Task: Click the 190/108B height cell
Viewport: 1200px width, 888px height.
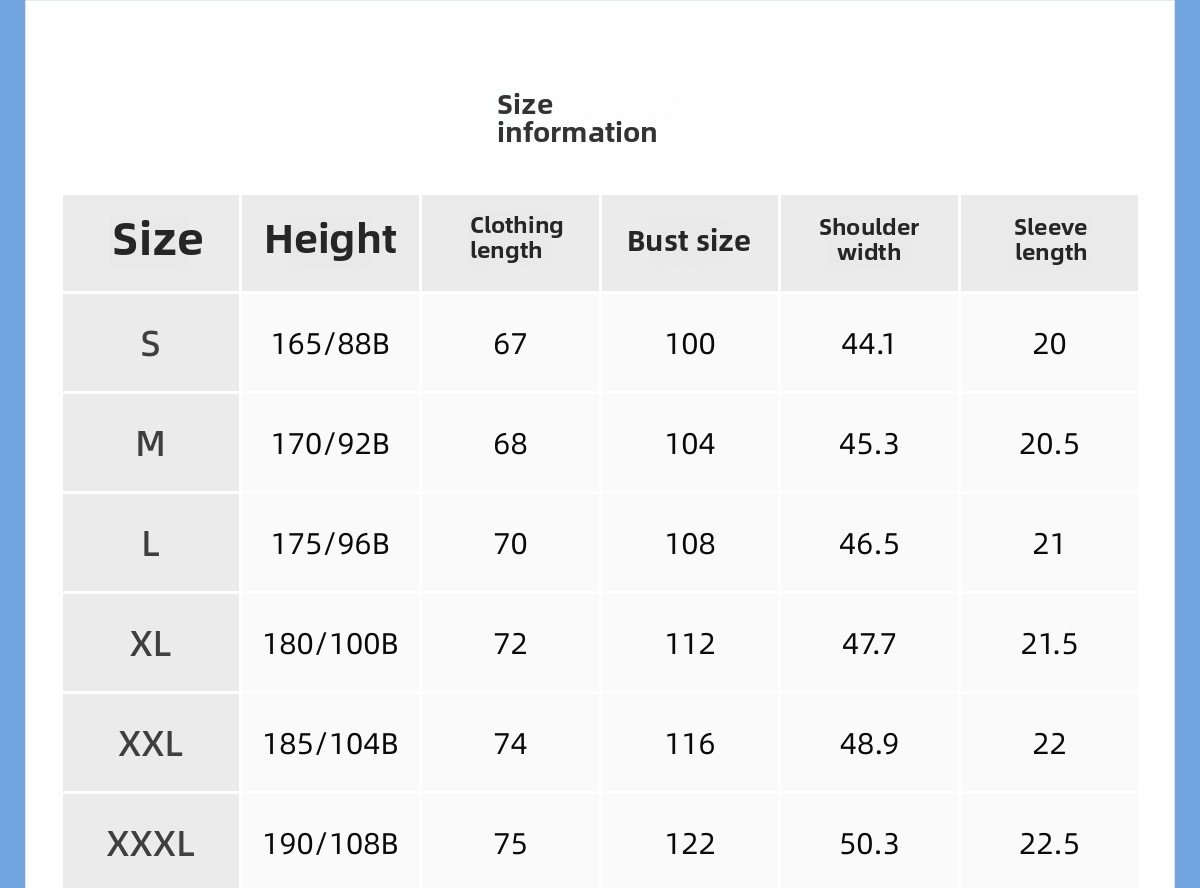Action: [x=330, y=844]
